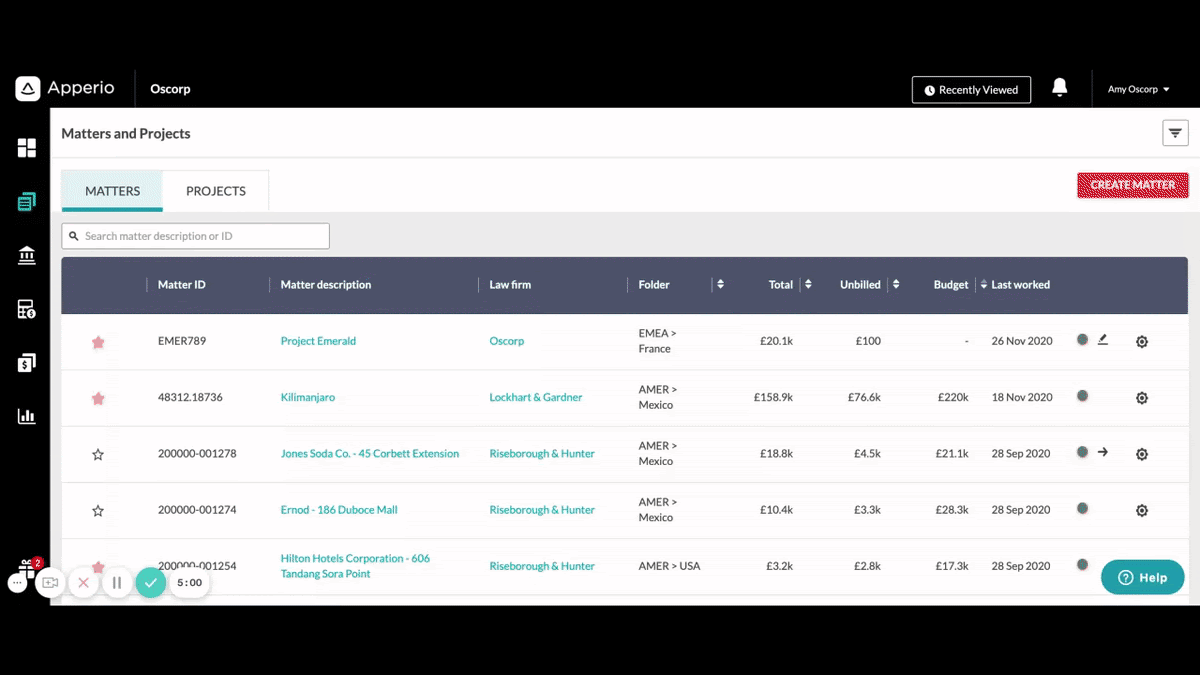The height and width of the screenshot is (675, 1200).
Task: Click the Recently Viewed button
Action: [x=971, y=89]
